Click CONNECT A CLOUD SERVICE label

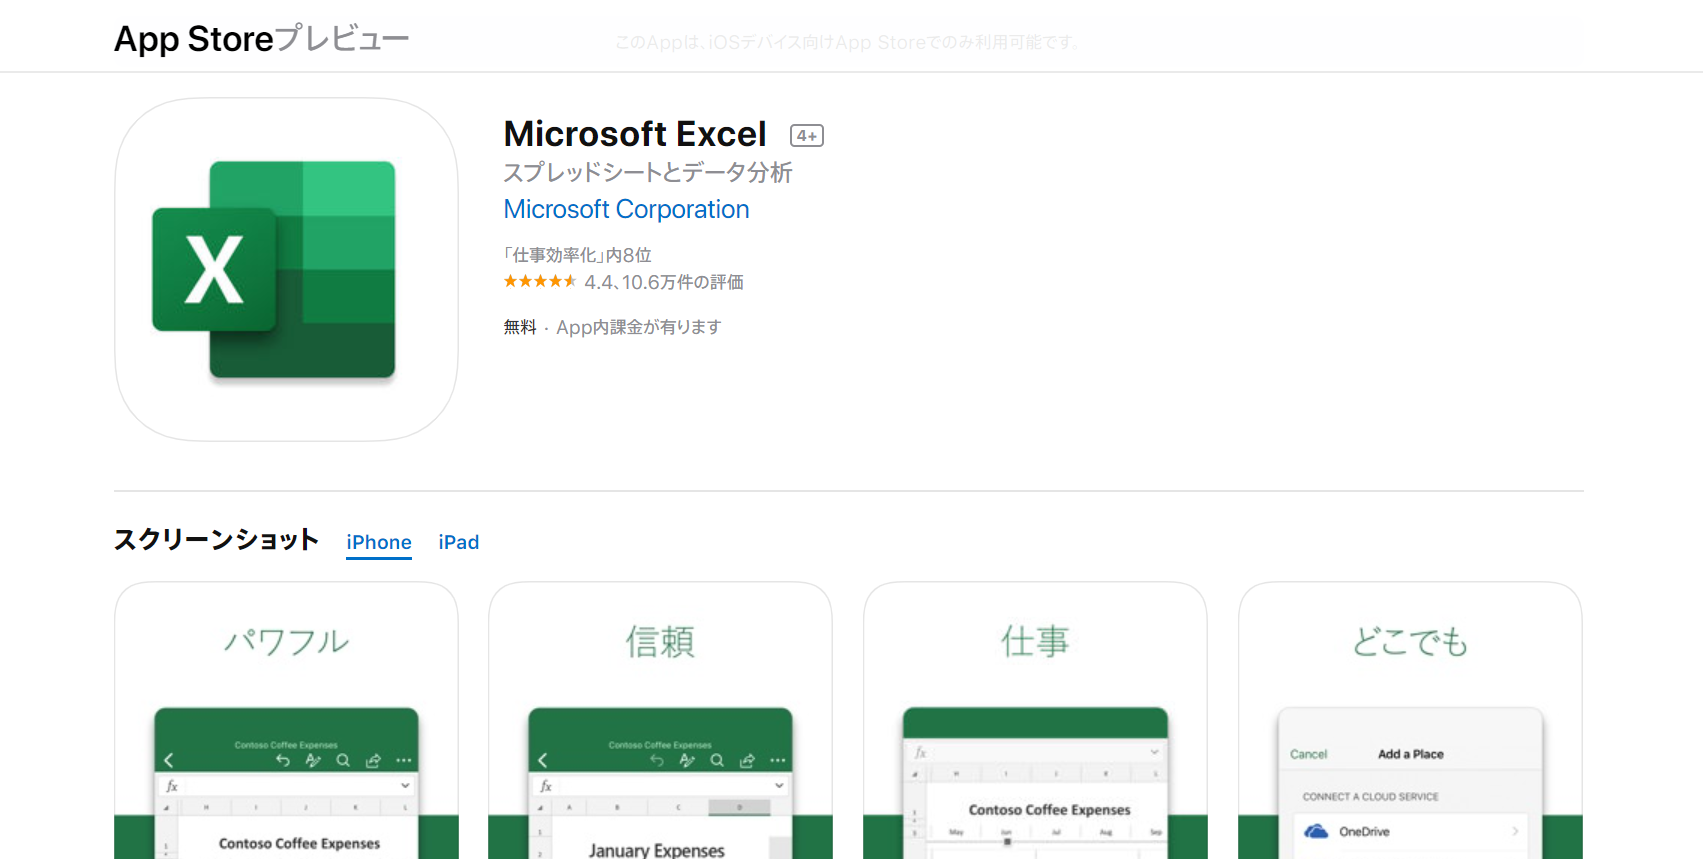1370,797
